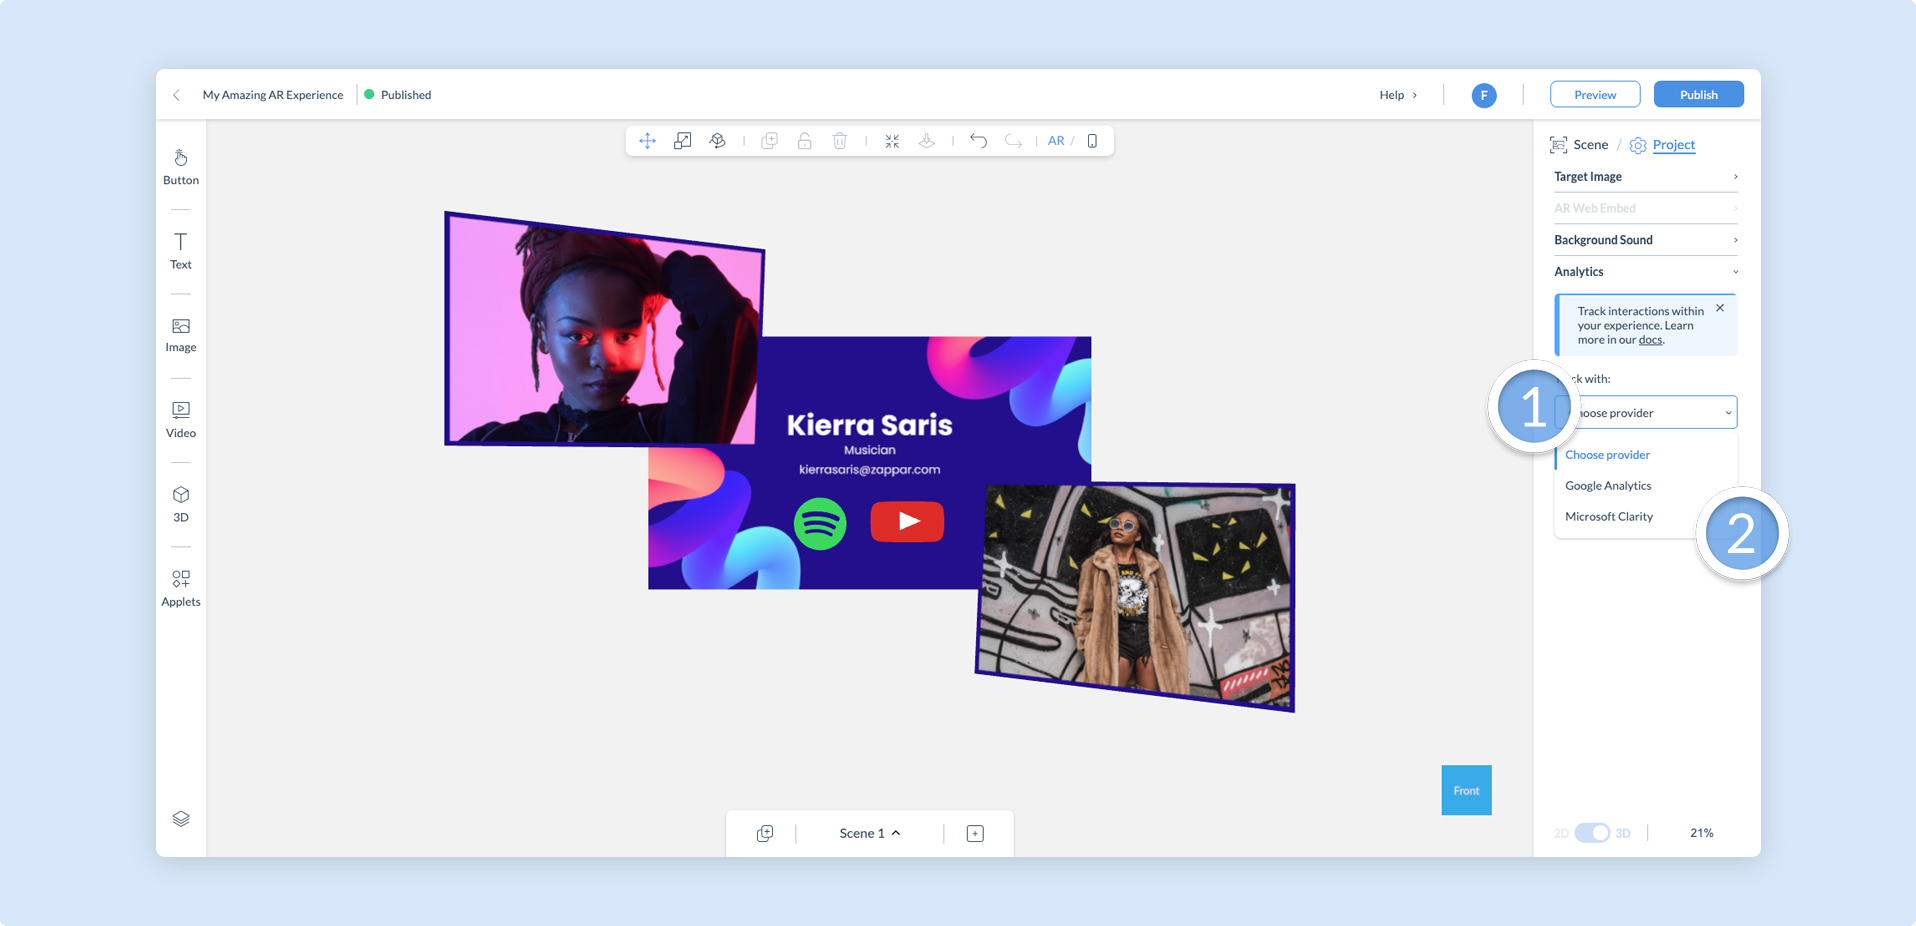Click the Spotify button on the card

[x=820, y=523]
